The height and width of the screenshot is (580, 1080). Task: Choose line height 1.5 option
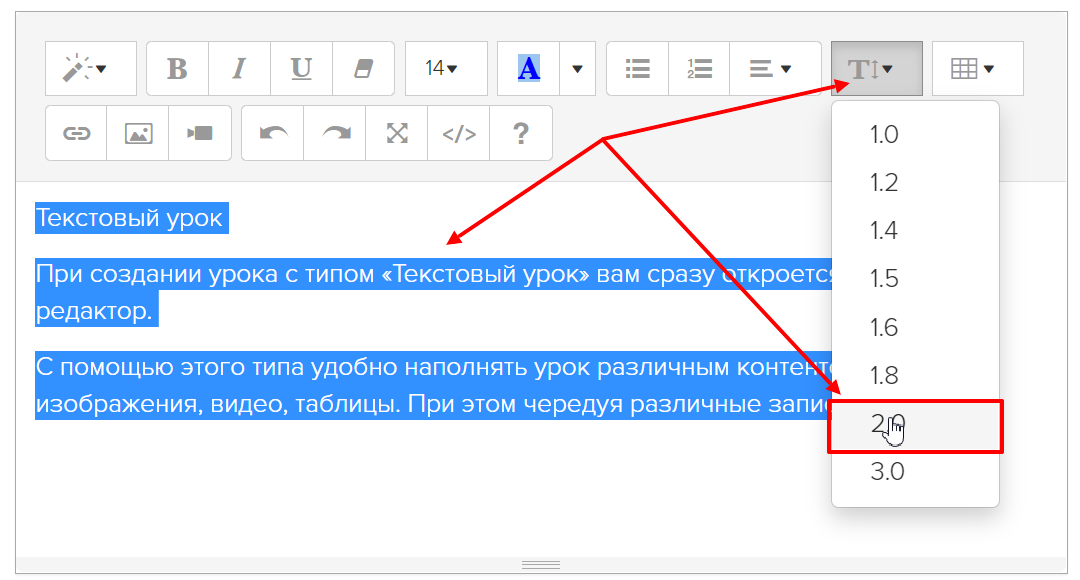884,279
